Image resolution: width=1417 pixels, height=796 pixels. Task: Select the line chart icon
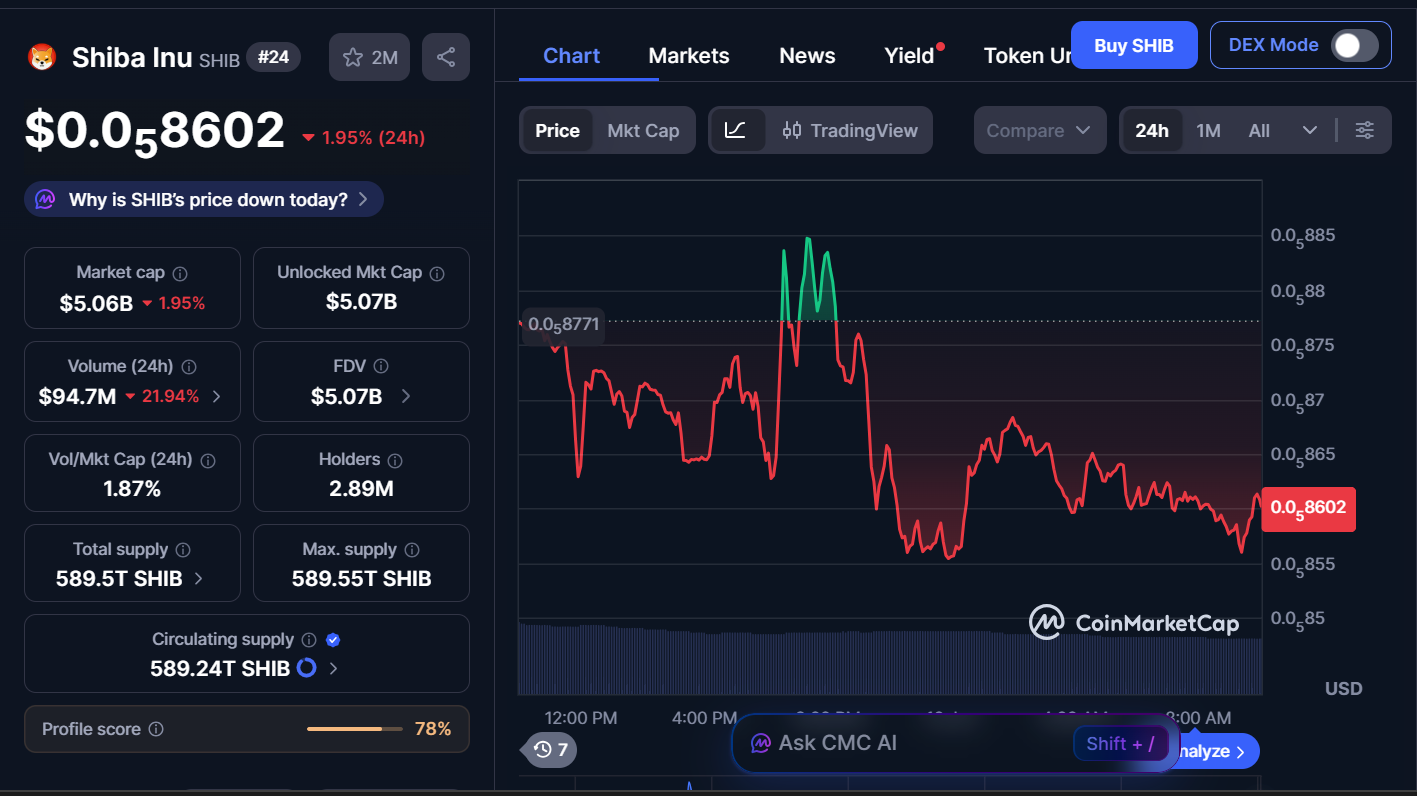point(736,130)
